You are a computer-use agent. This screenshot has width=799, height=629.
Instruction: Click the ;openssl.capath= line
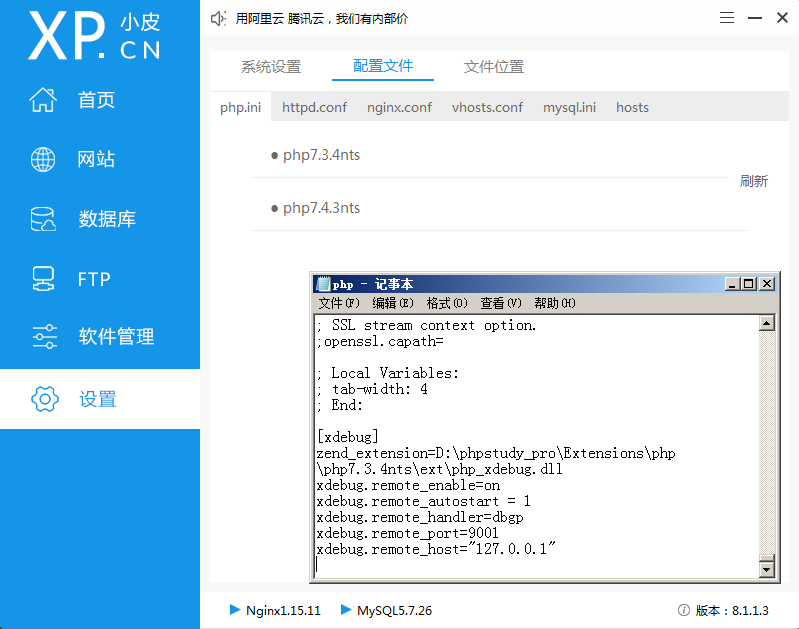coord(380,342)
